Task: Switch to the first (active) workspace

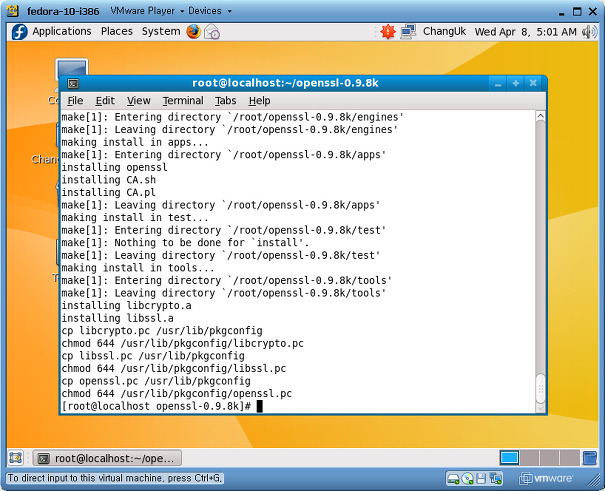Action: tap(509, 458)
